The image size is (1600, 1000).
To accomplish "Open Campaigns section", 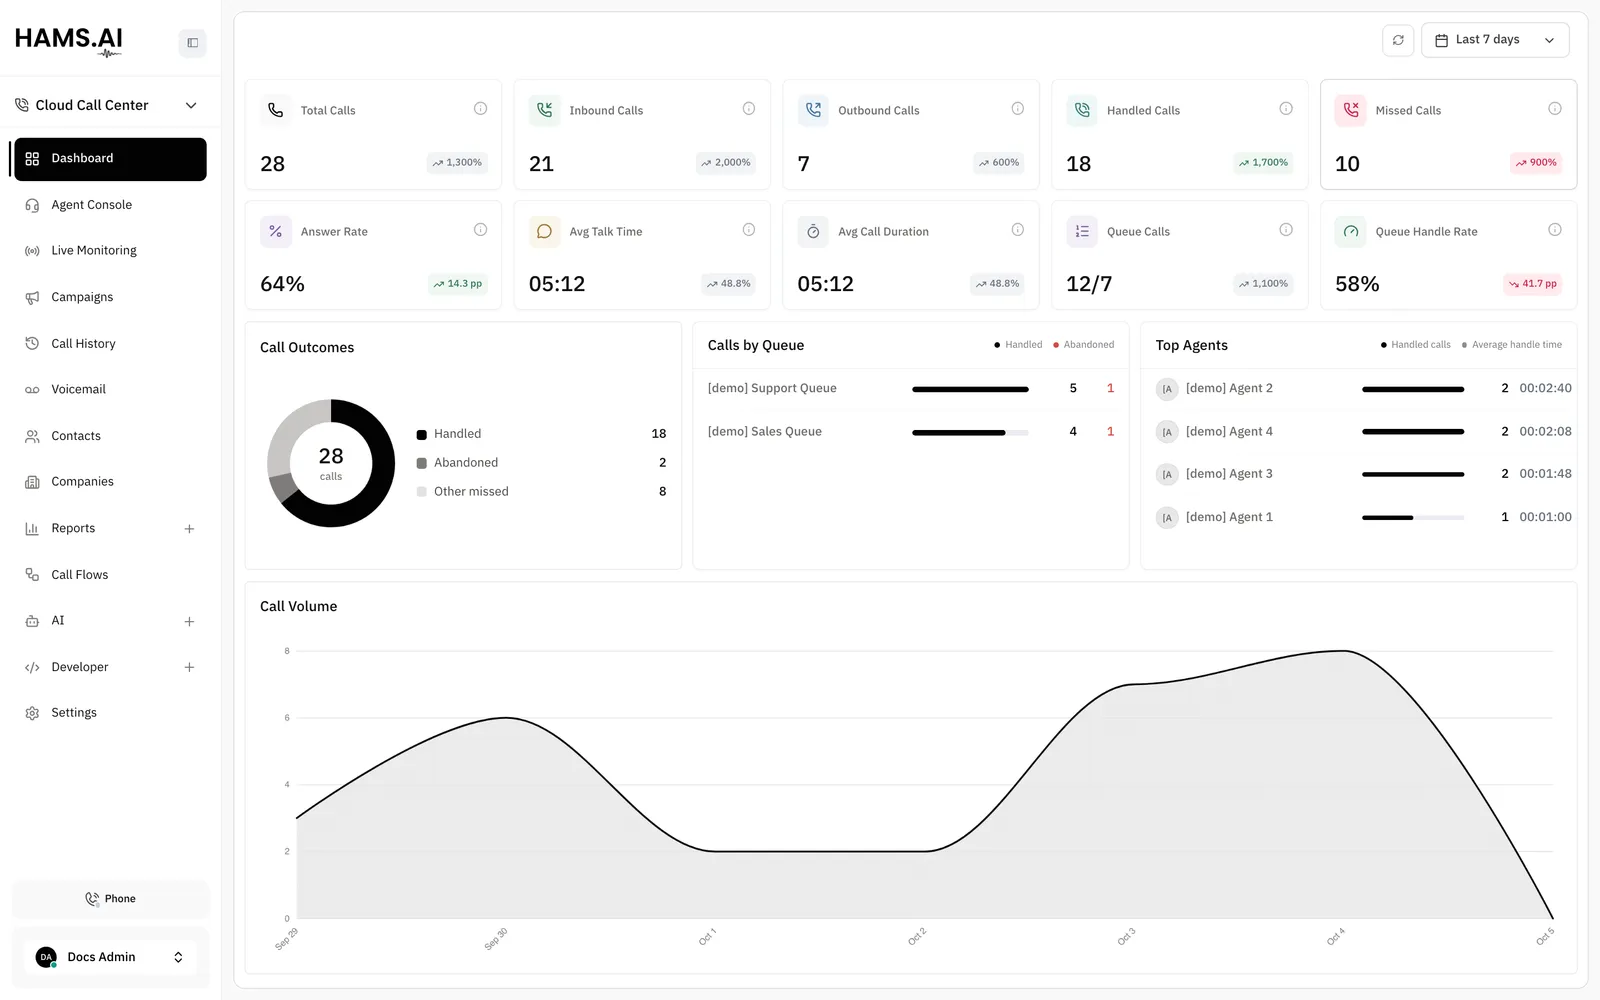I will 110,297.
